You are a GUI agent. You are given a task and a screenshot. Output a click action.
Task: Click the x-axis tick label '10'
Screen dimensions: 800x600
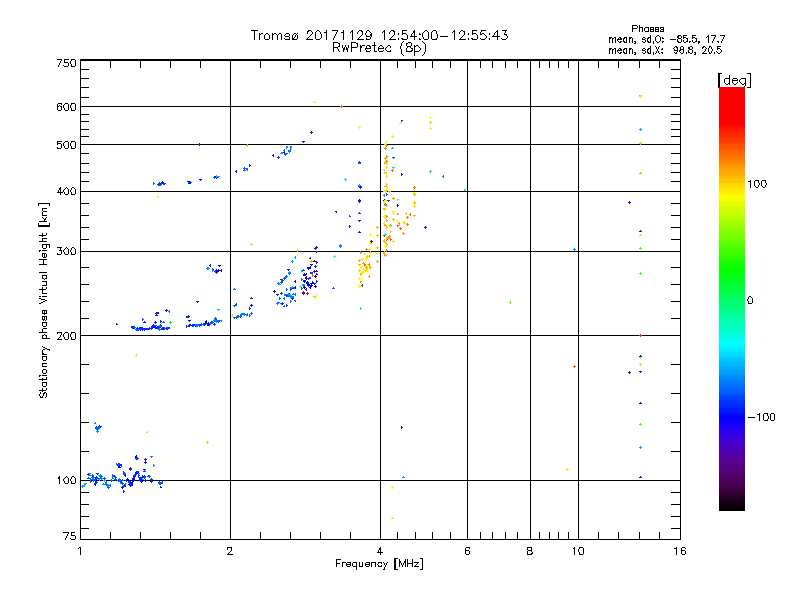(578, 551)
